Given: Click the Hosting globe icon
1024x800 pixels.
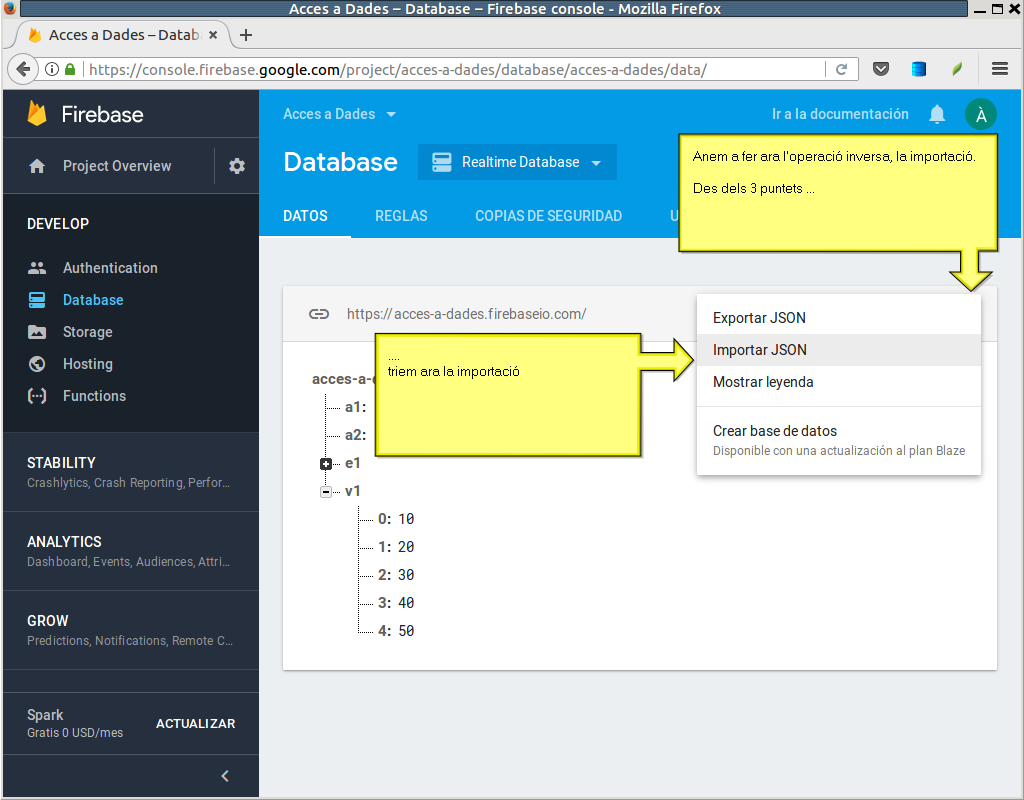Looking at the screenshot, I should 37,364.
